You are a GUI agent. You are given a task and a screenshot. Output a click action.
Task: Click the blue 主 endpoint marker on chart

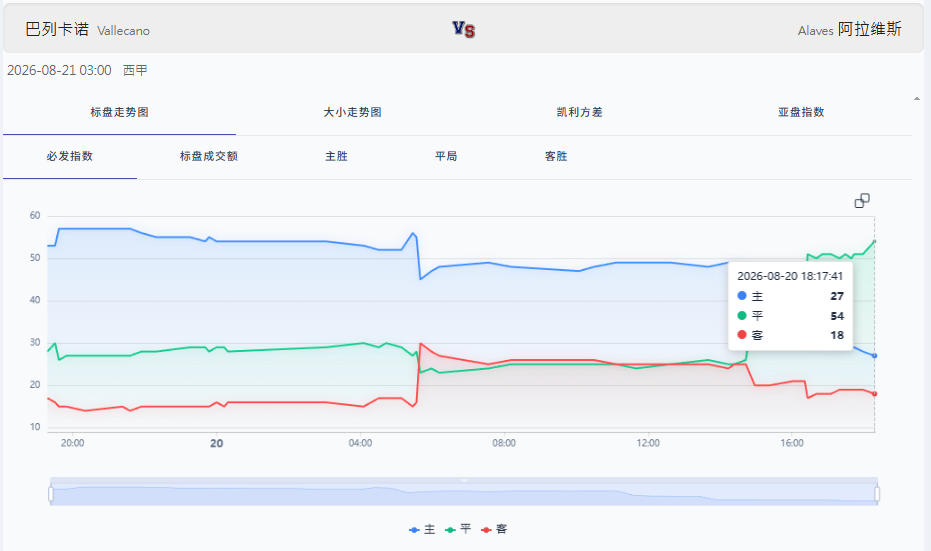click(875, 356)
